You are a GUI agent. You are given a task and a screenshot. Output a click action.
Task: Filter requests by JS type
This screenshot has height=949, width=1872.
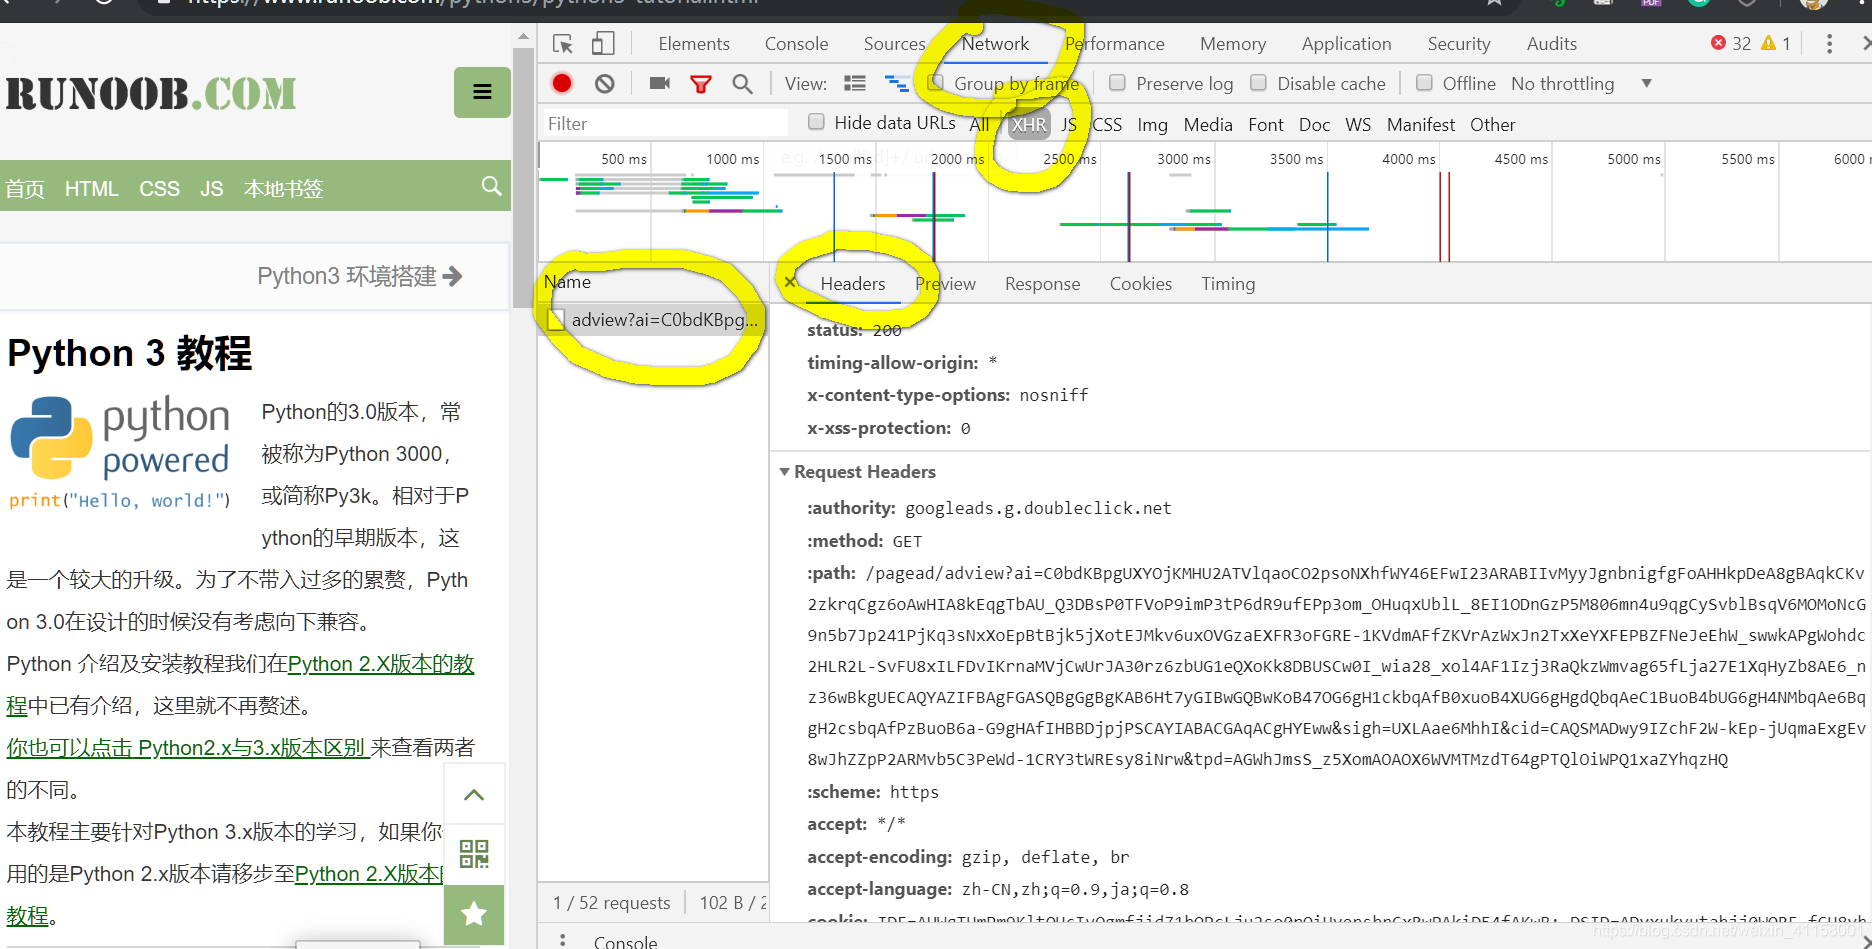tap(1069, 125)
